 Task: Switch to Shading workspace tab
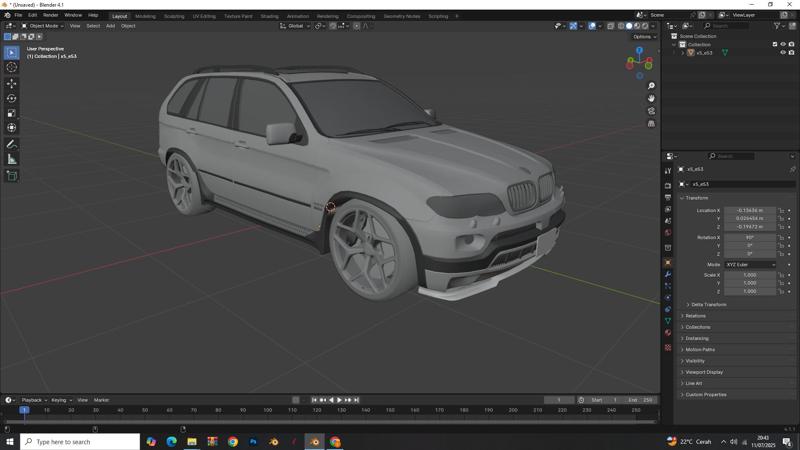[269, 16]
